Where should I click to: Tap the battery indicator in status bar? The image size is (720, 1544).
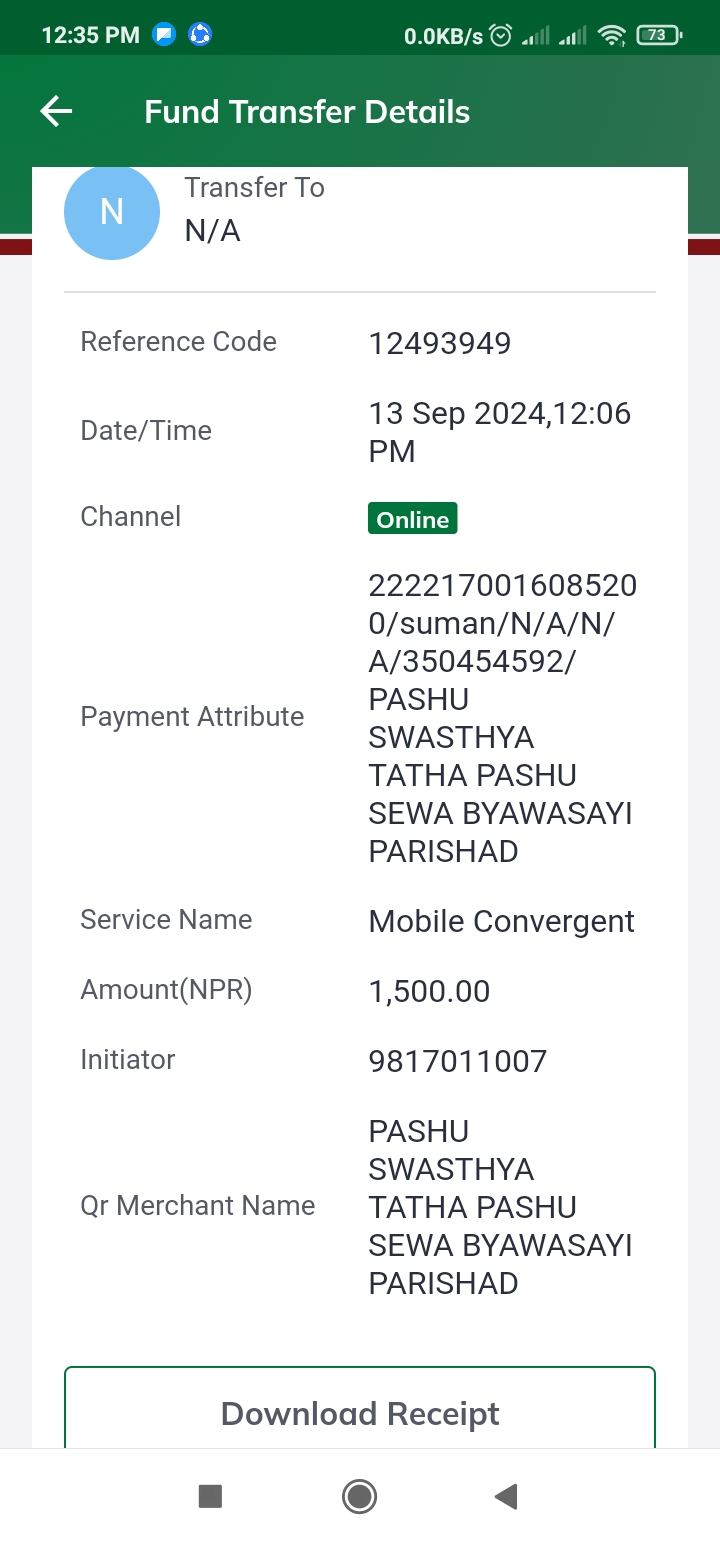[x=659, y=35]
